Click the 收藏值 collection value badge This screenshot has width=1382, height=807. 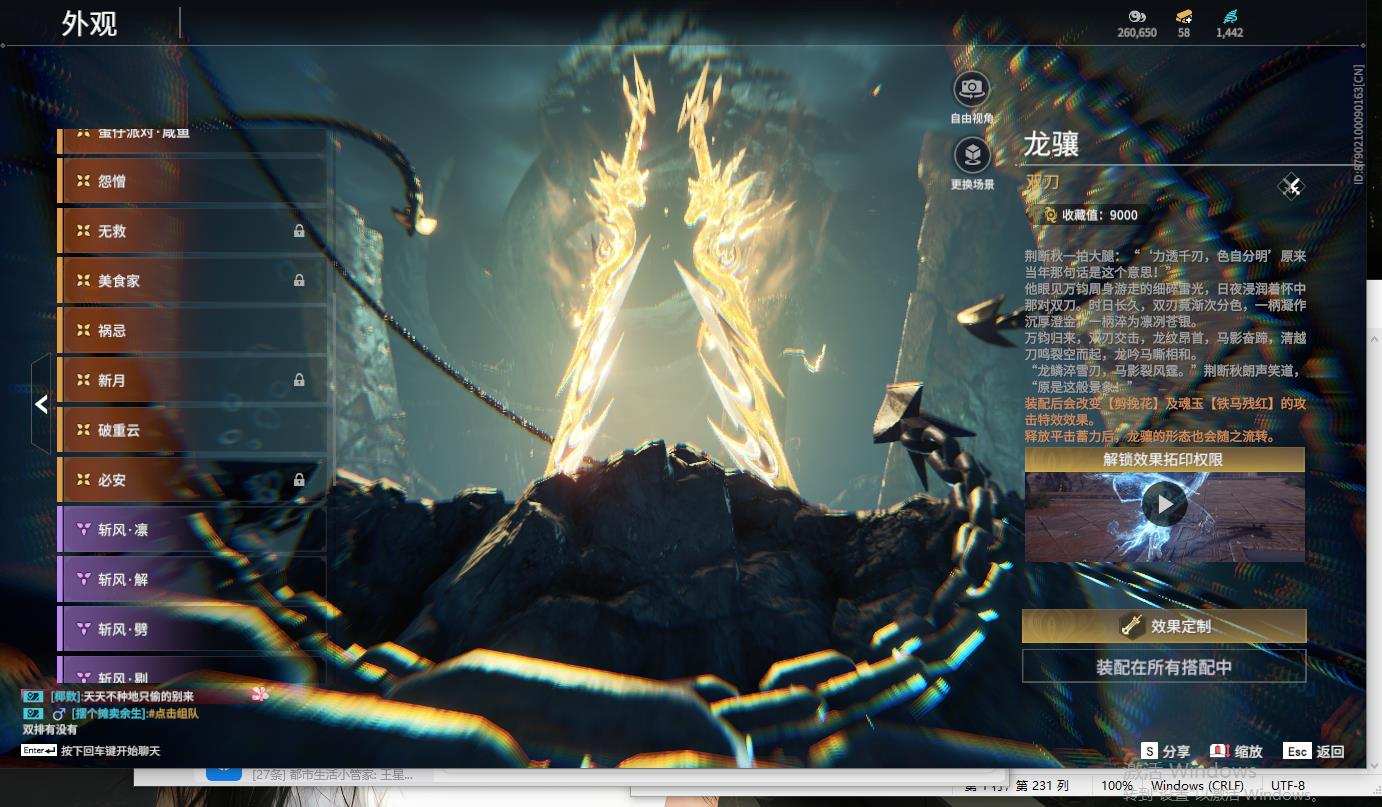1087,214
